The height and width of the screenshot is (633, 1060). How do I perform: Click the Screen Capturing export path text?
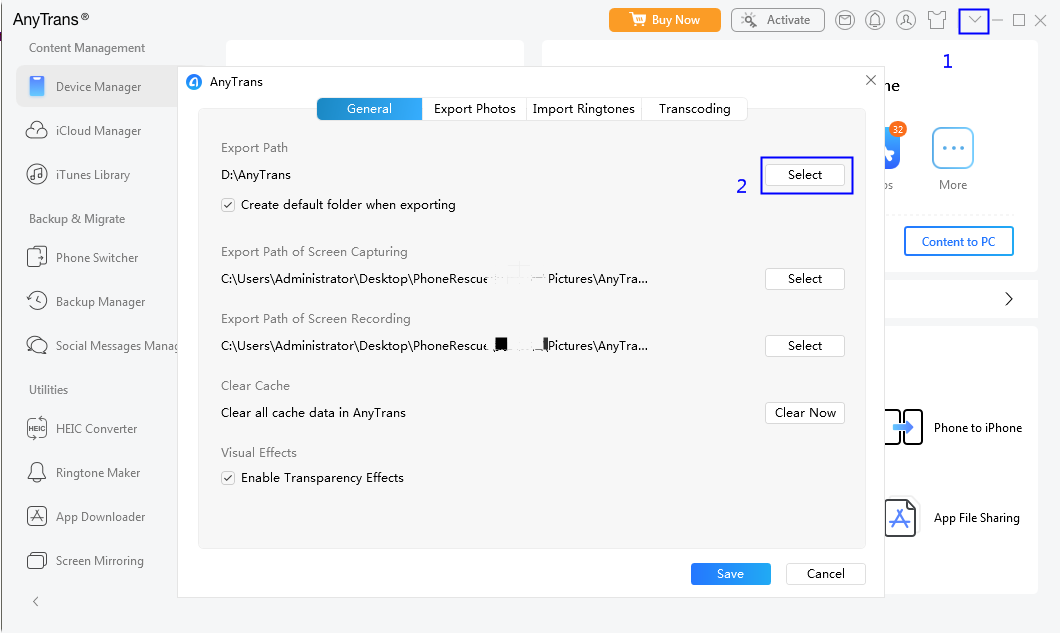click(434, 279)
